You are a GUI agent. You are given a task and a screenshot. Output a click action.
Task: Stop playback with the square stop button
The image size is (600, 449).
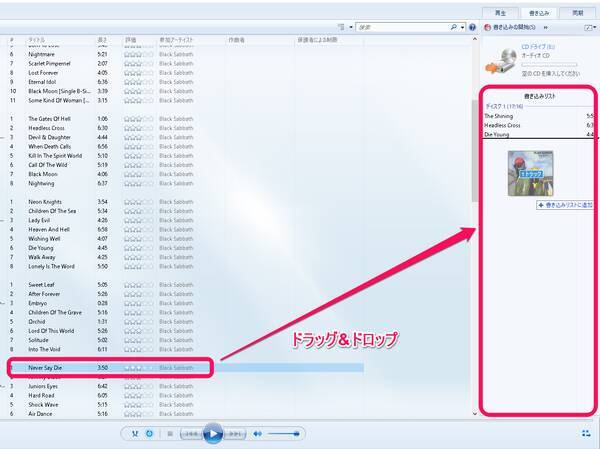pos(170,434)
